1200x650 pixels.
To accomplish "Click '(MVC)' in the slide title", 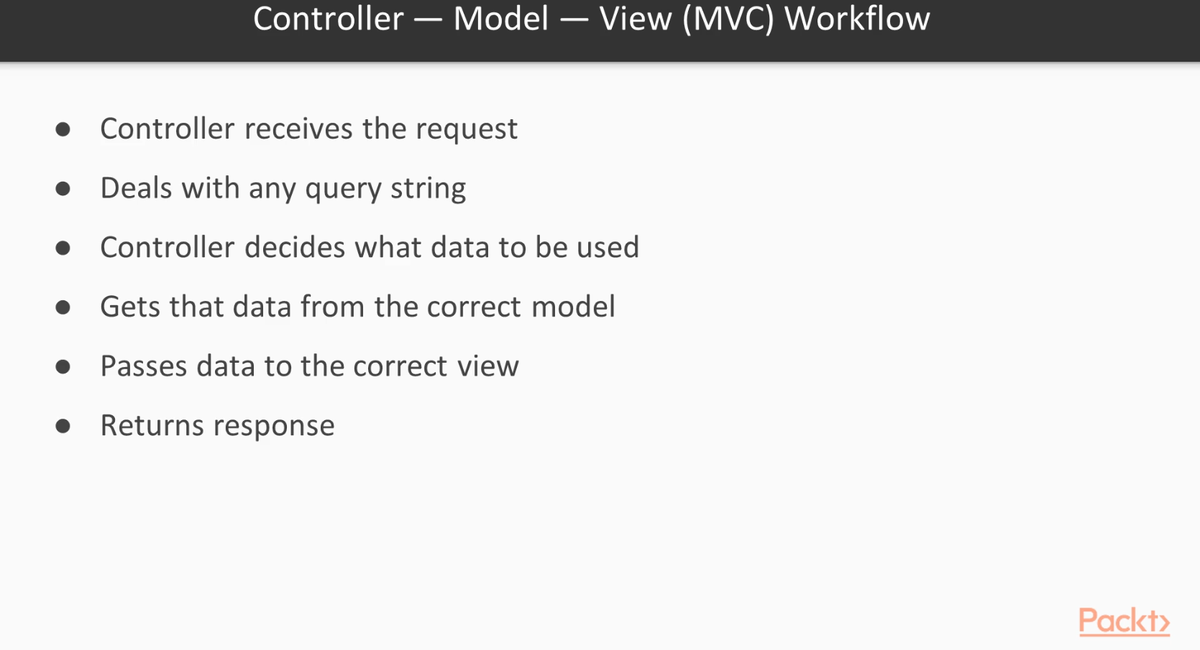I will [x=729, y=19].
